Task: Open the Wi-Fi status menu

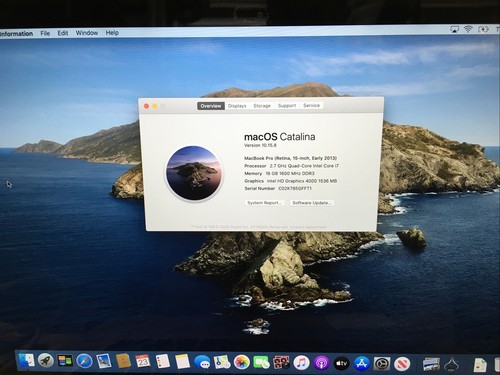Action: pos(468,29)
